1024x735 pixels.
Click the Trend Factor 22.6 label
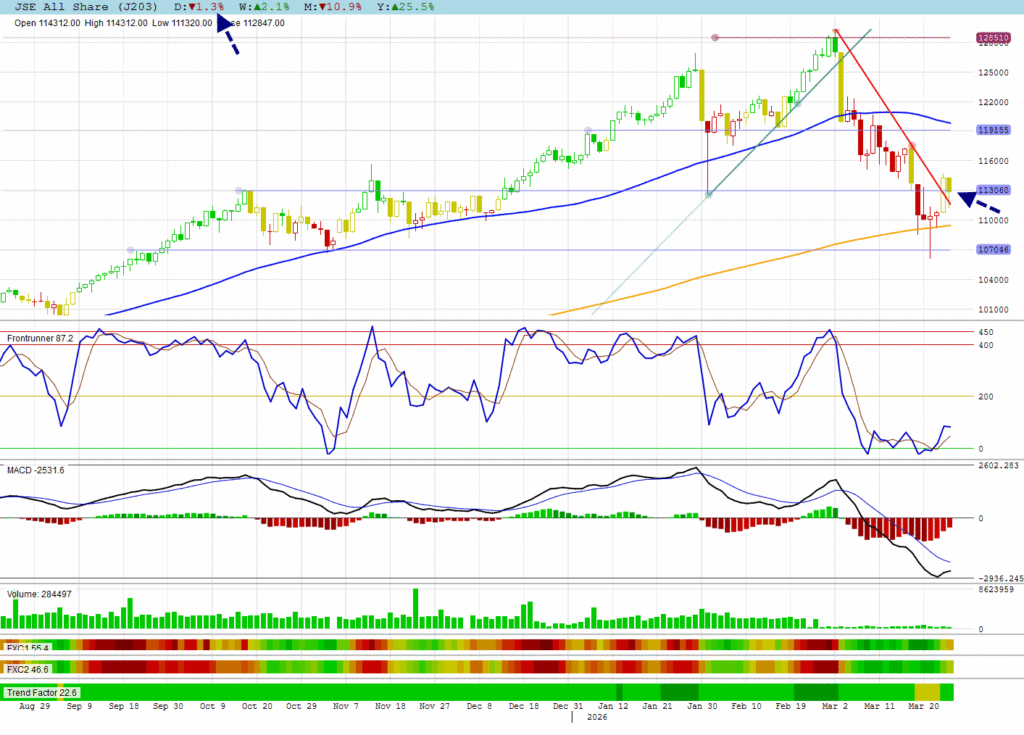click(x=42, y=692)
